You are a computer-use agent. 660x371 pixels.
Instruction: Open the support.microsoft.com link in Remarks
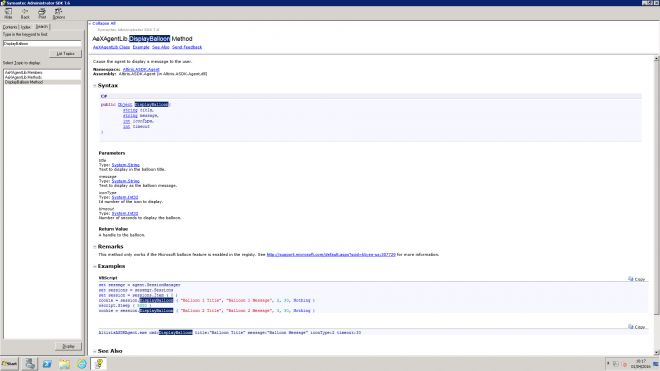pos(331,255)
